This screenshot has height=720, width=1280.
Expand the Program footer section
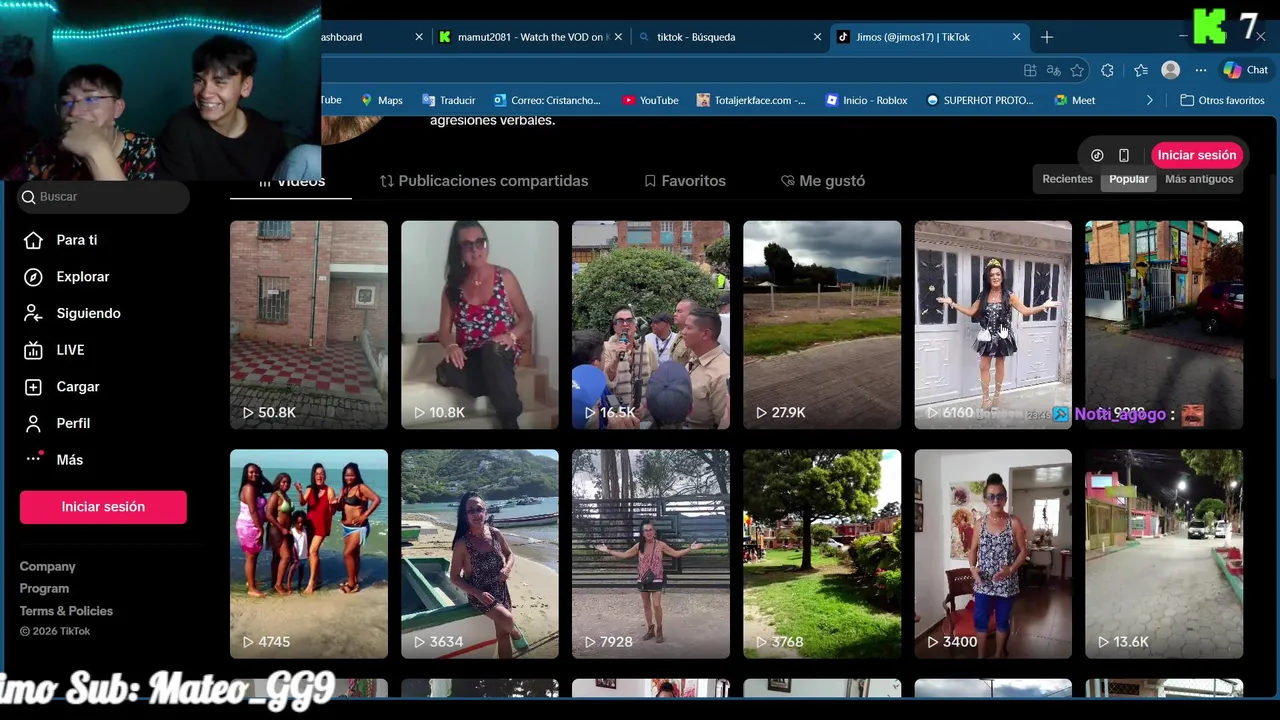click(44, 589)
